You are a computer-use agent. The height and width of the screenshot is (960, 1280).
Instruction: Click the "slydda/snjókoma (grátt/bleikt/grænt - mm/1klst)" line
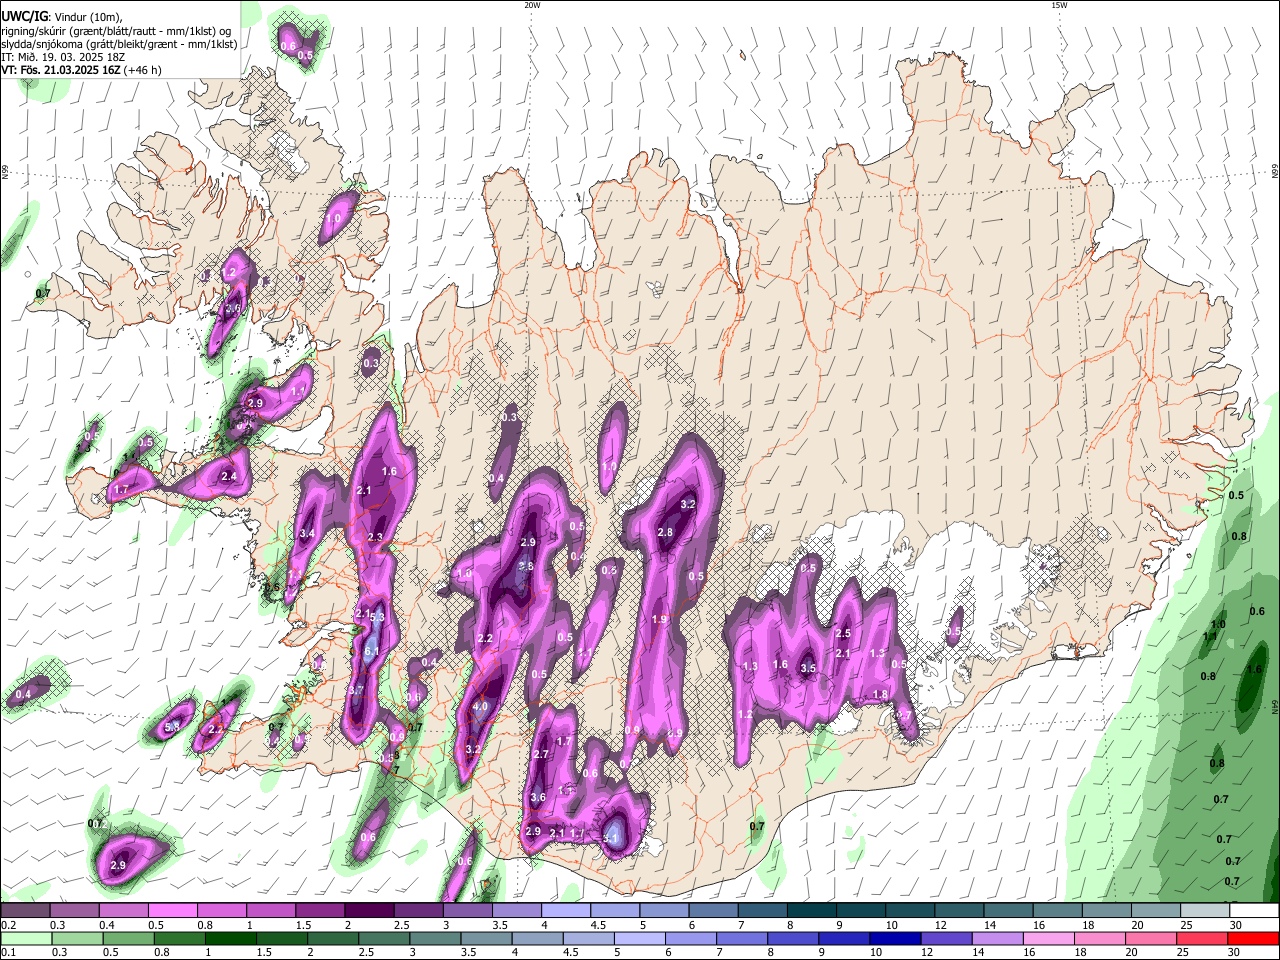[119, 44]
